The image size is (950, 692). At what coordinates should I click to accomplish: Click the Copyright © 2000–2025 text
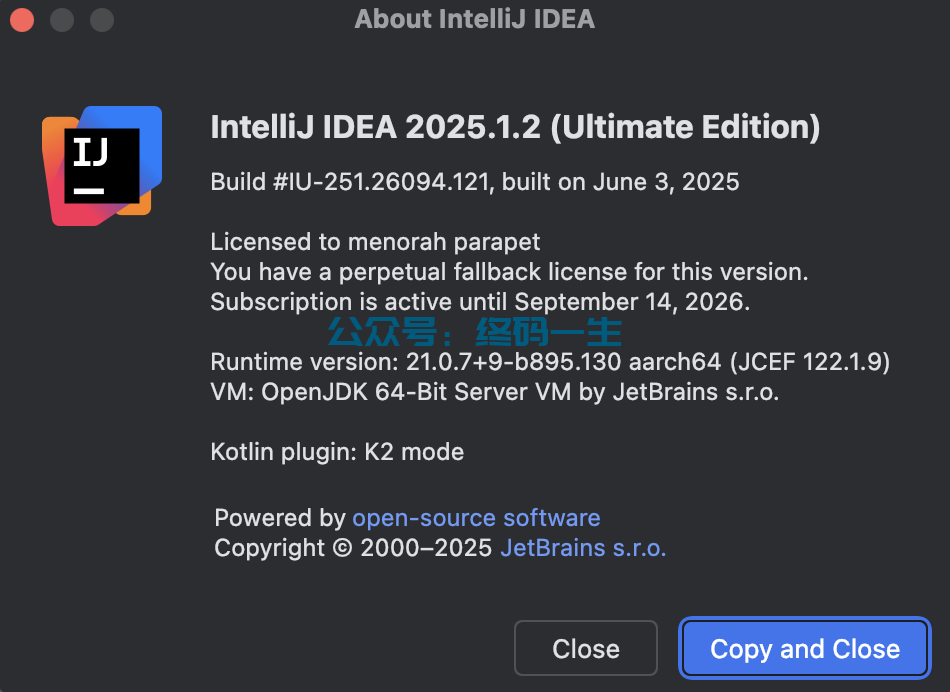click(353, 548)
